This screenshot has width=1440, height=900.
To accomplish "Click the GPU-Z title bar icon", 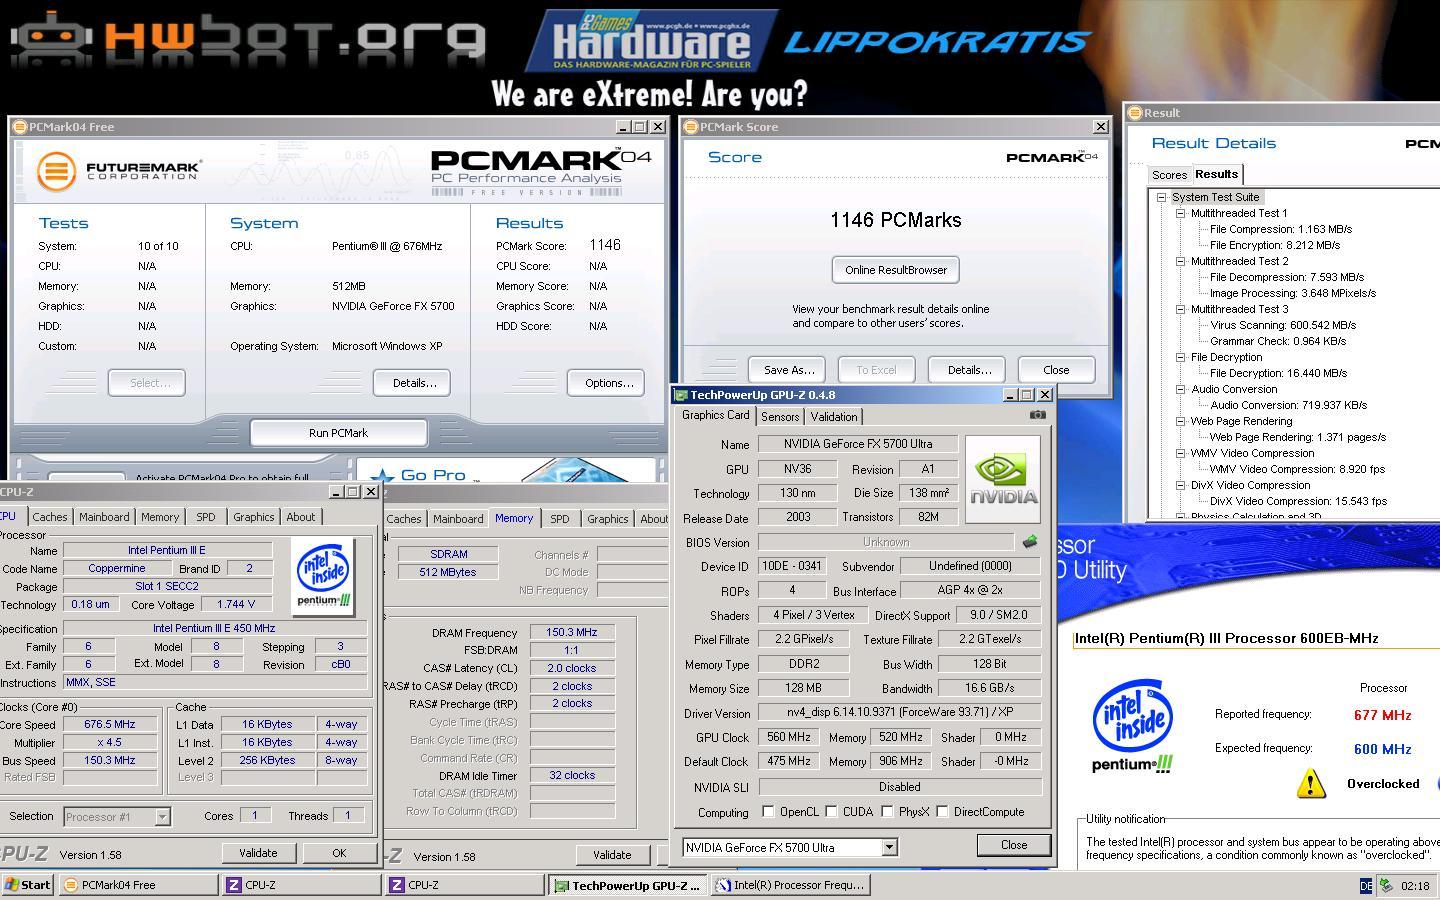I will 681,395.
